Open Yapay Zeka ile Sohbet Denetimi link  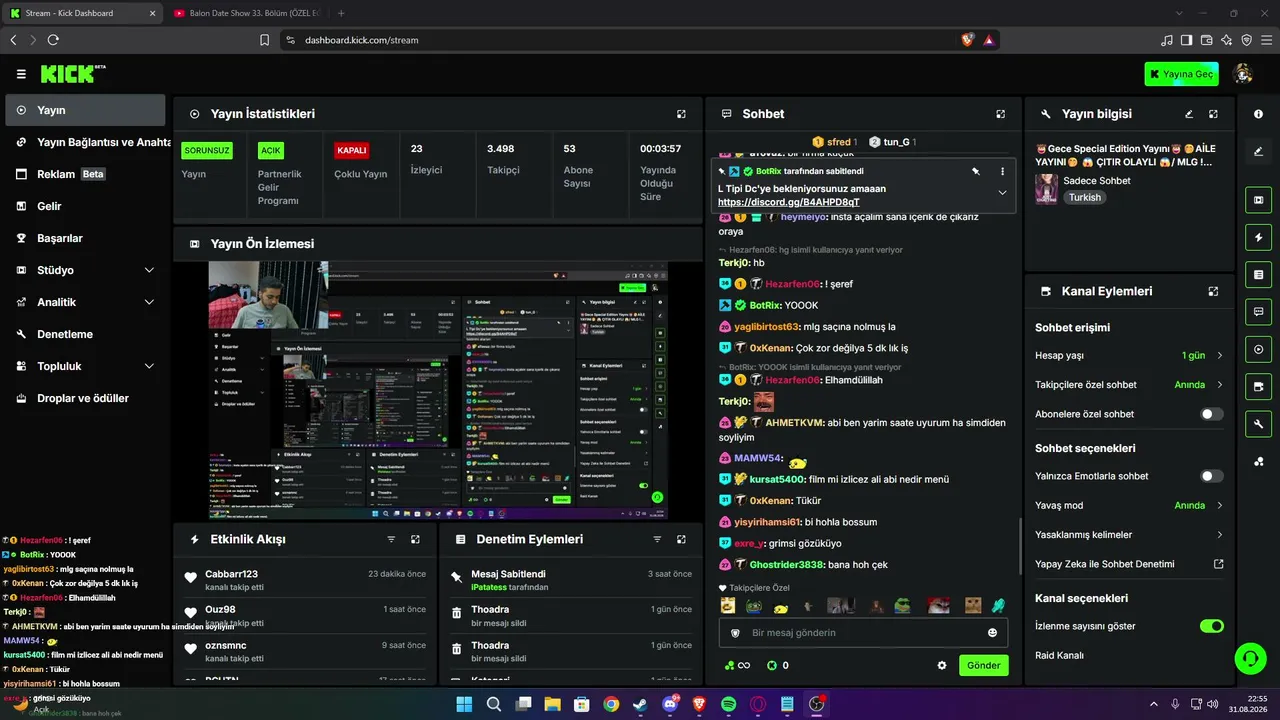coord(1129,564)
